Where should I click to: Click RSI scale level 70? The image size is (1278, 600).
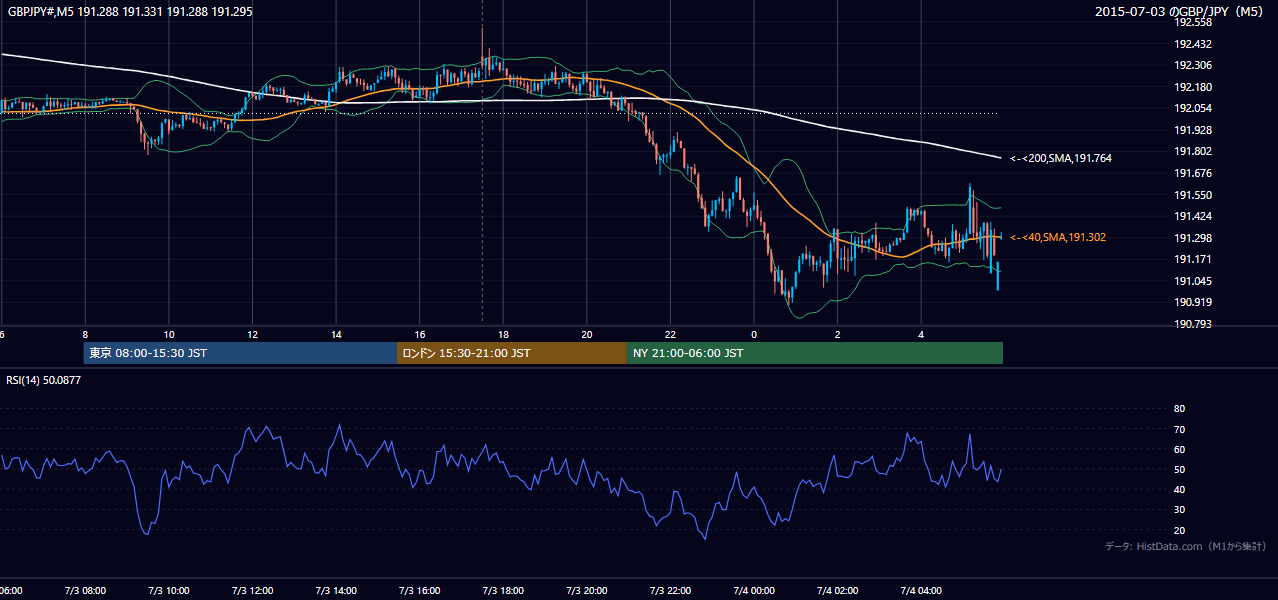[x=1179, y=429]
